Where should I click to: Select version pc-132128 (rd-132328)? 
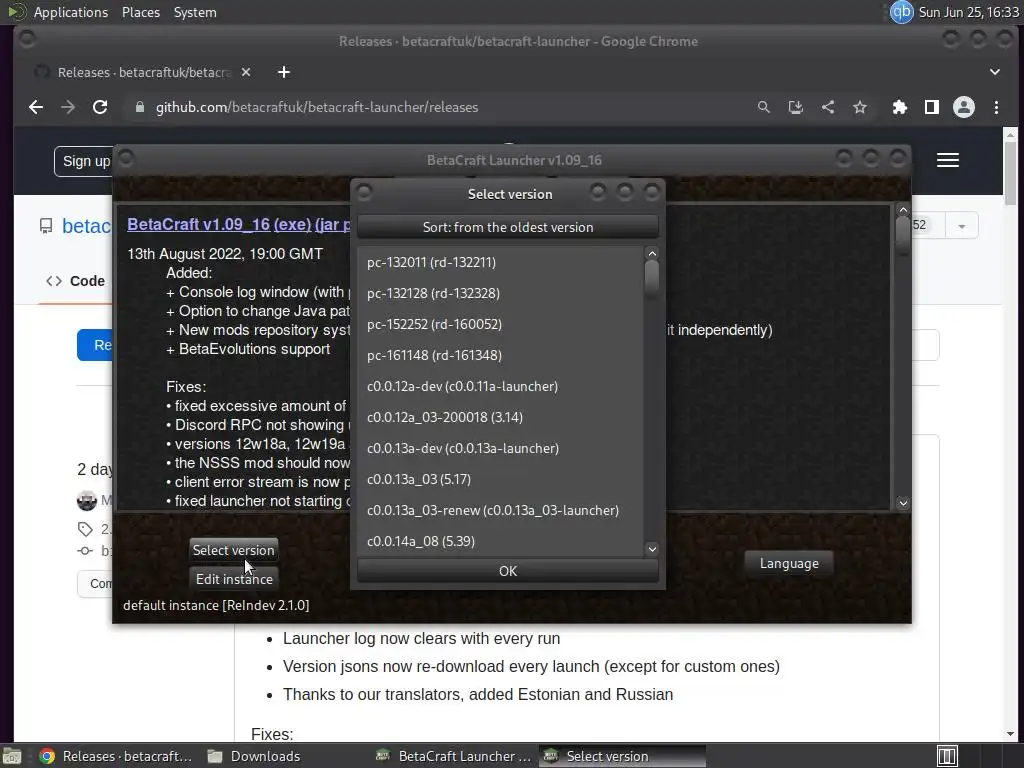500,293
